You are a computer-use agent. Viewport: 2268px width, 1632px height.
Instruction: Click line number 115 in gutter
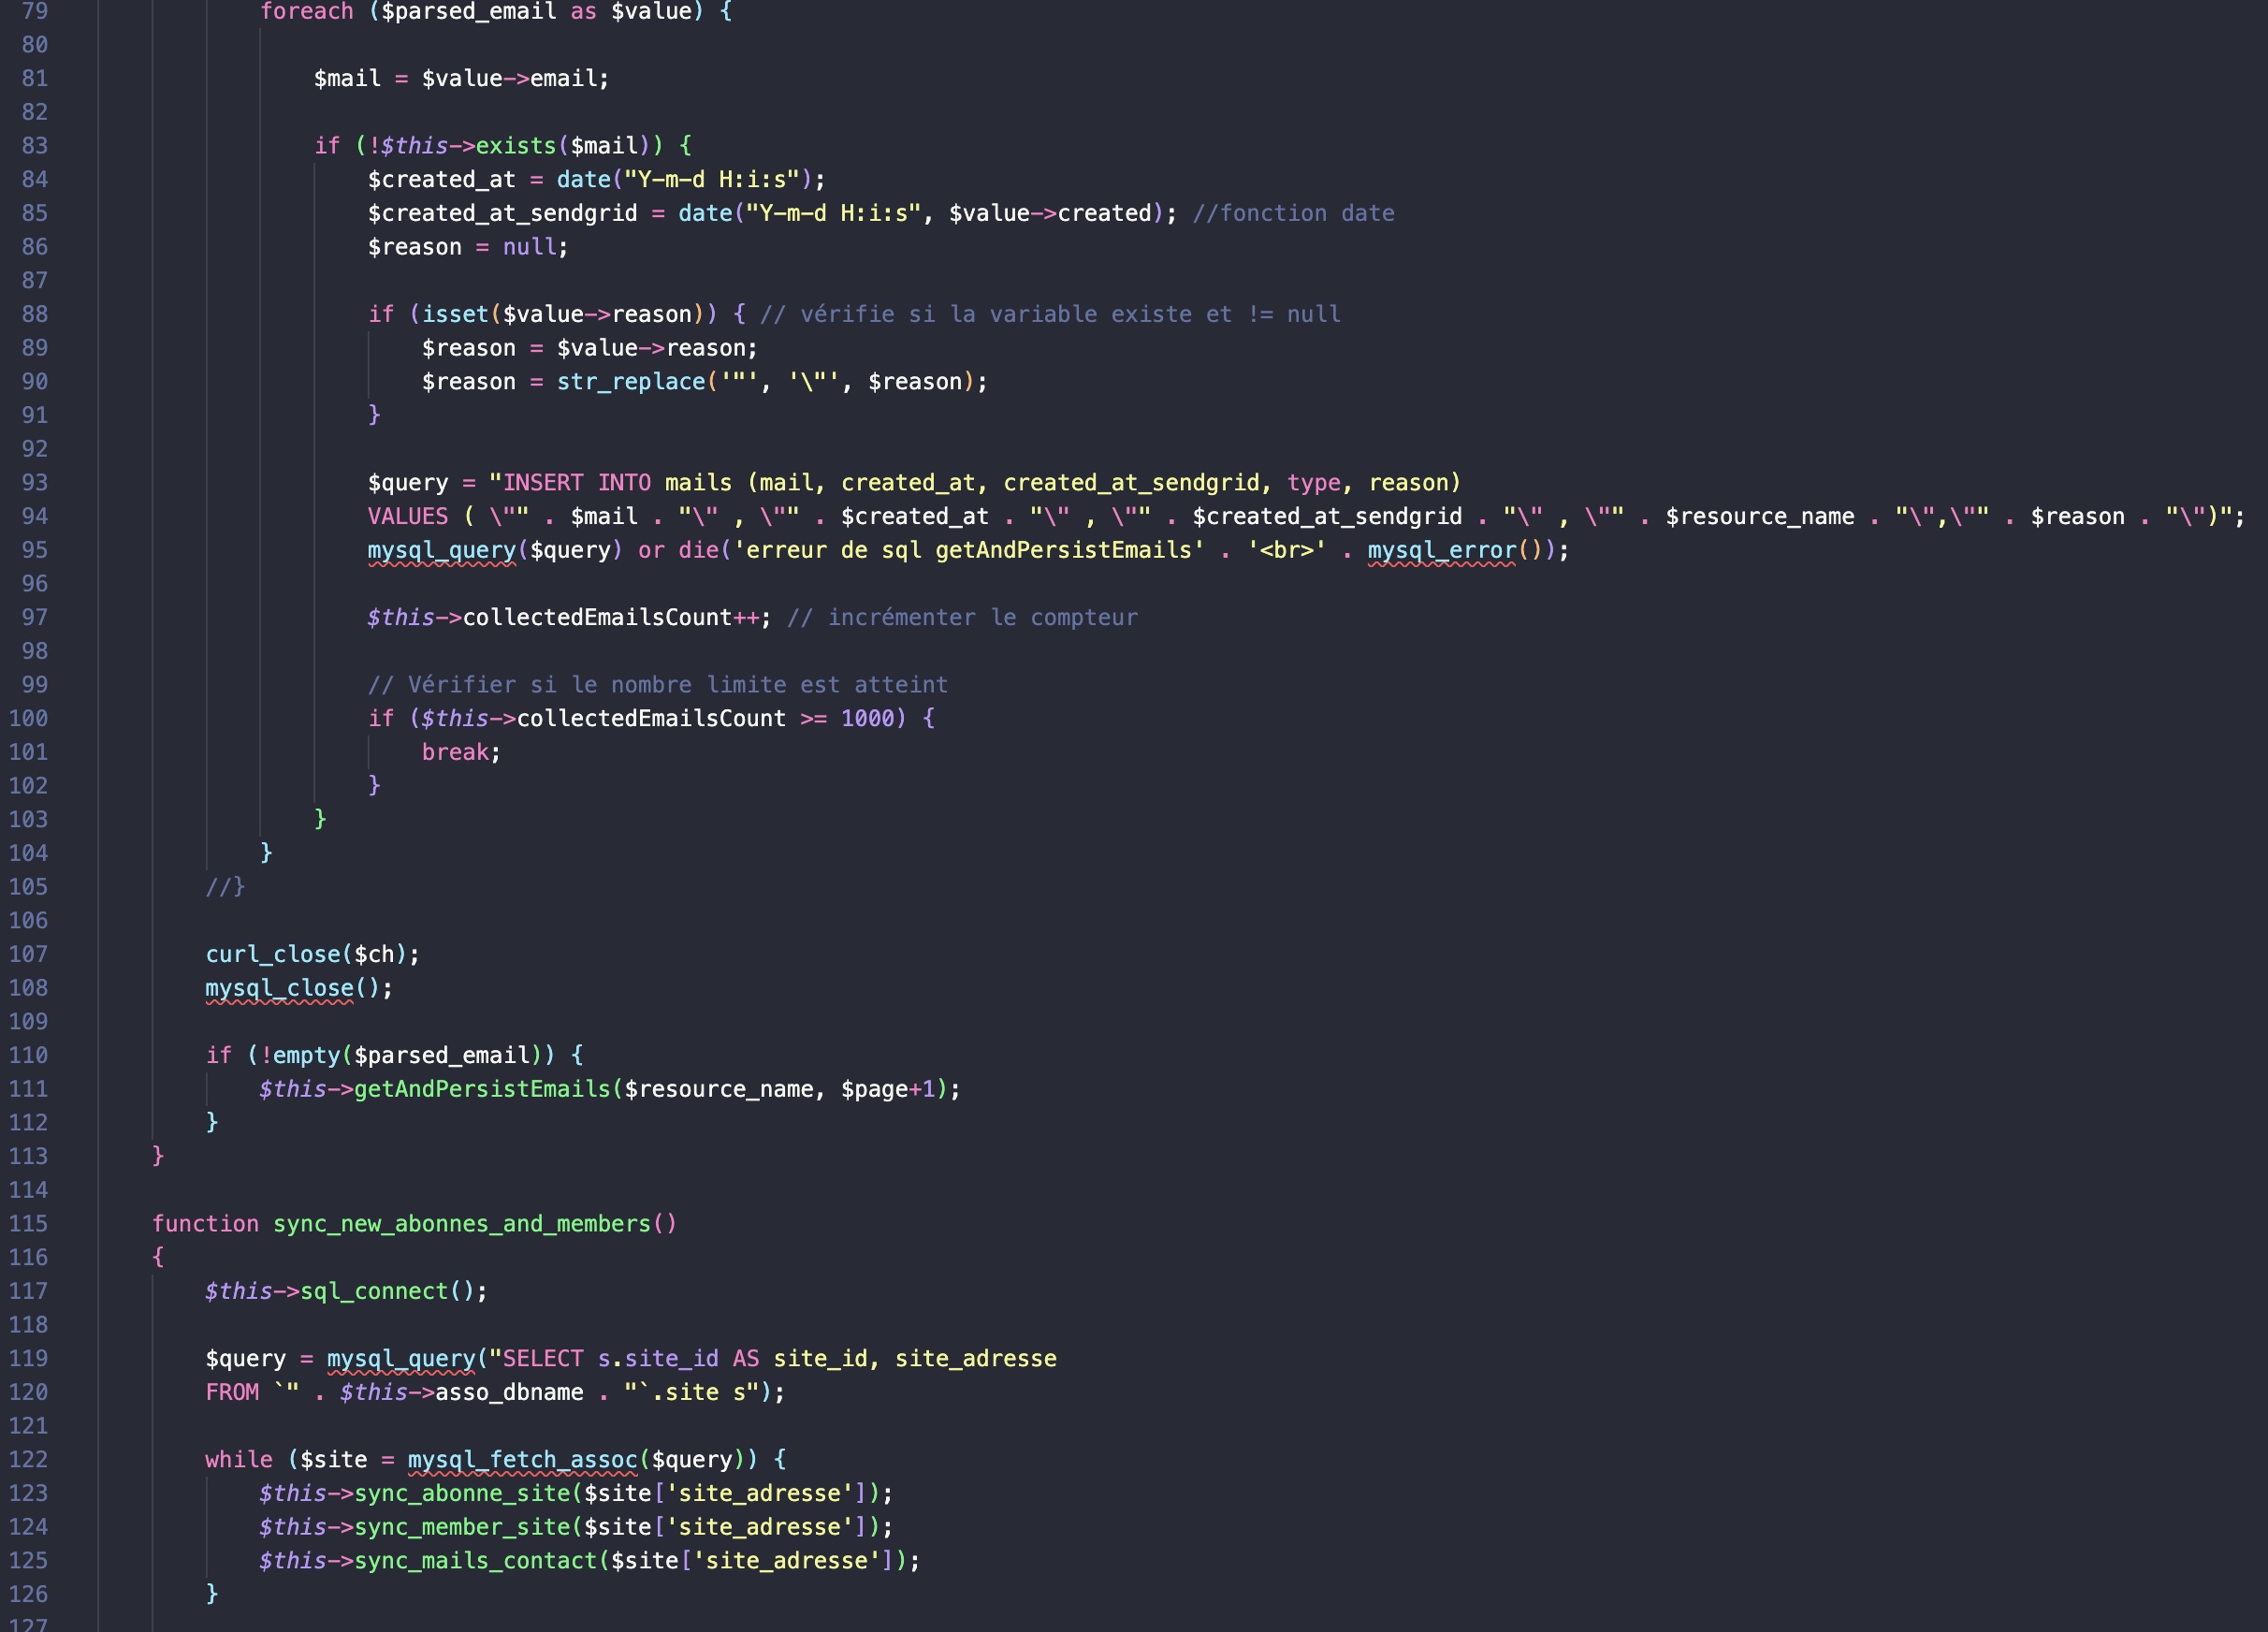28,1223
